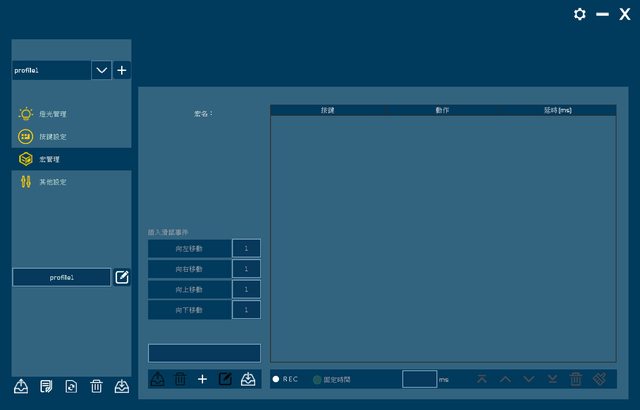Click the ms delay input field
Image resolution: width=640 pixels, height=410 pixels.
click(419, 379)
